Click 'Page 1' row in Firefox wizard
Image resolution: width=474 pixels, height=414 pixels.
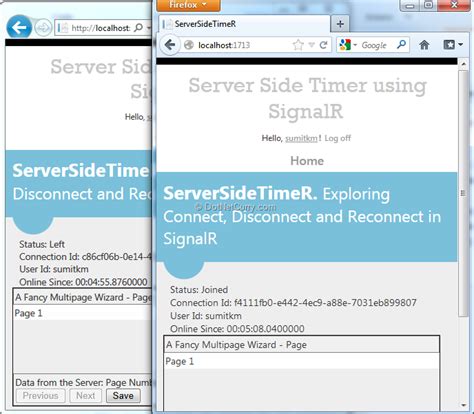(302, 361)
